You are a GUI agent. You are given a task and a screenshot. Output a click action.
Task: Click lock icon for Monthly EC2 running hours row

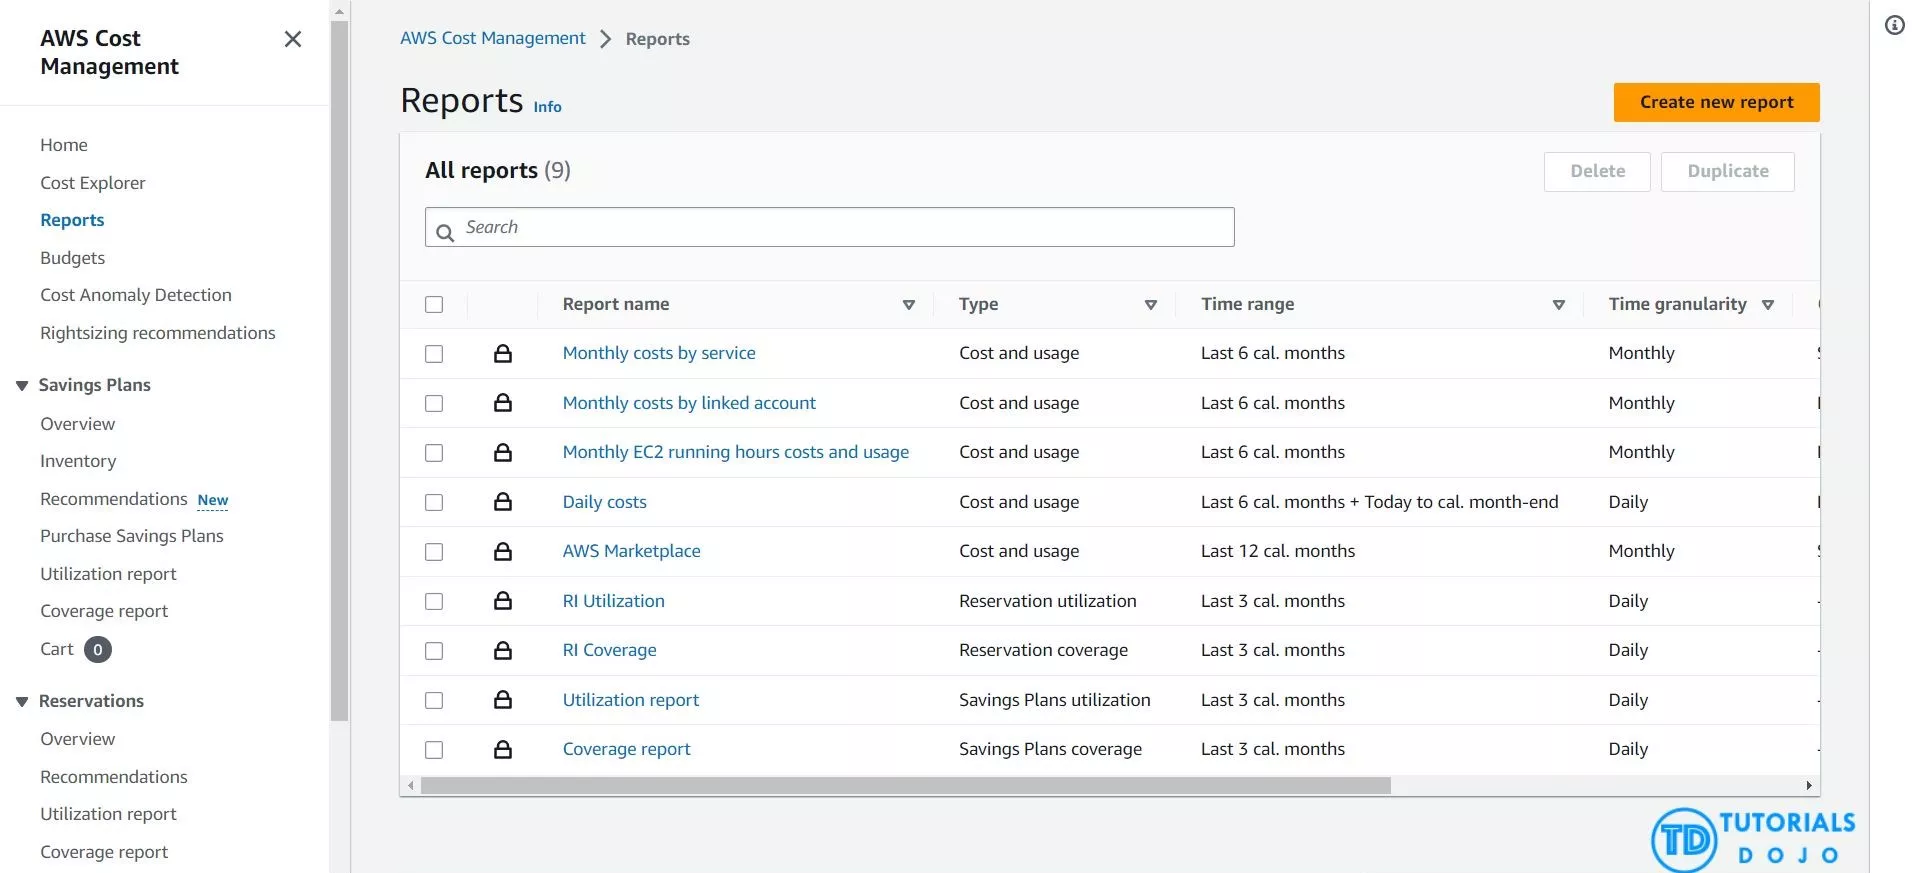(503, 452)
